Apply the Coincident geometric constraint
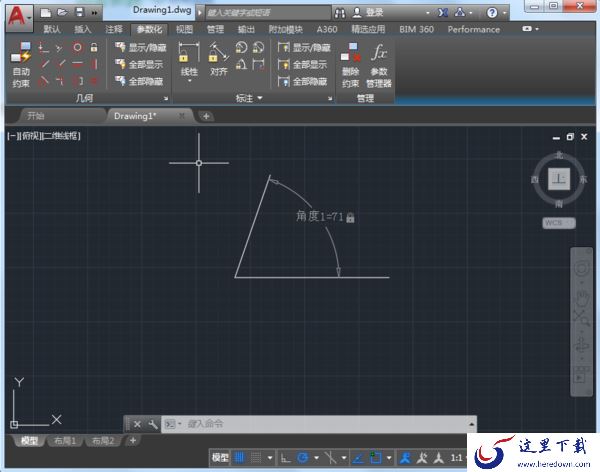 43,48
